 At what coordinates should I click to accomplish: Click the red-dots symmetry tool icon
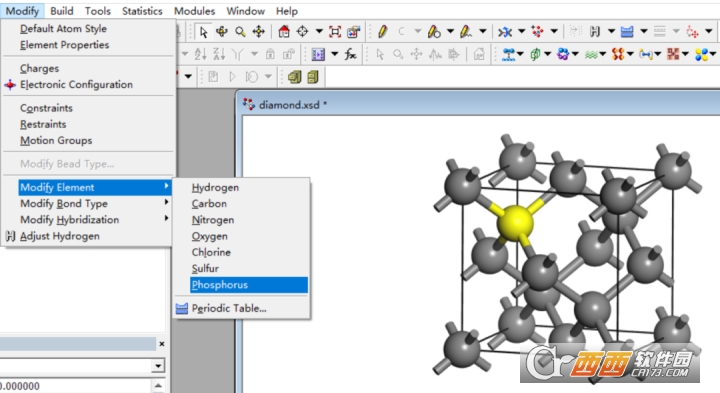[x=537, y=31]
